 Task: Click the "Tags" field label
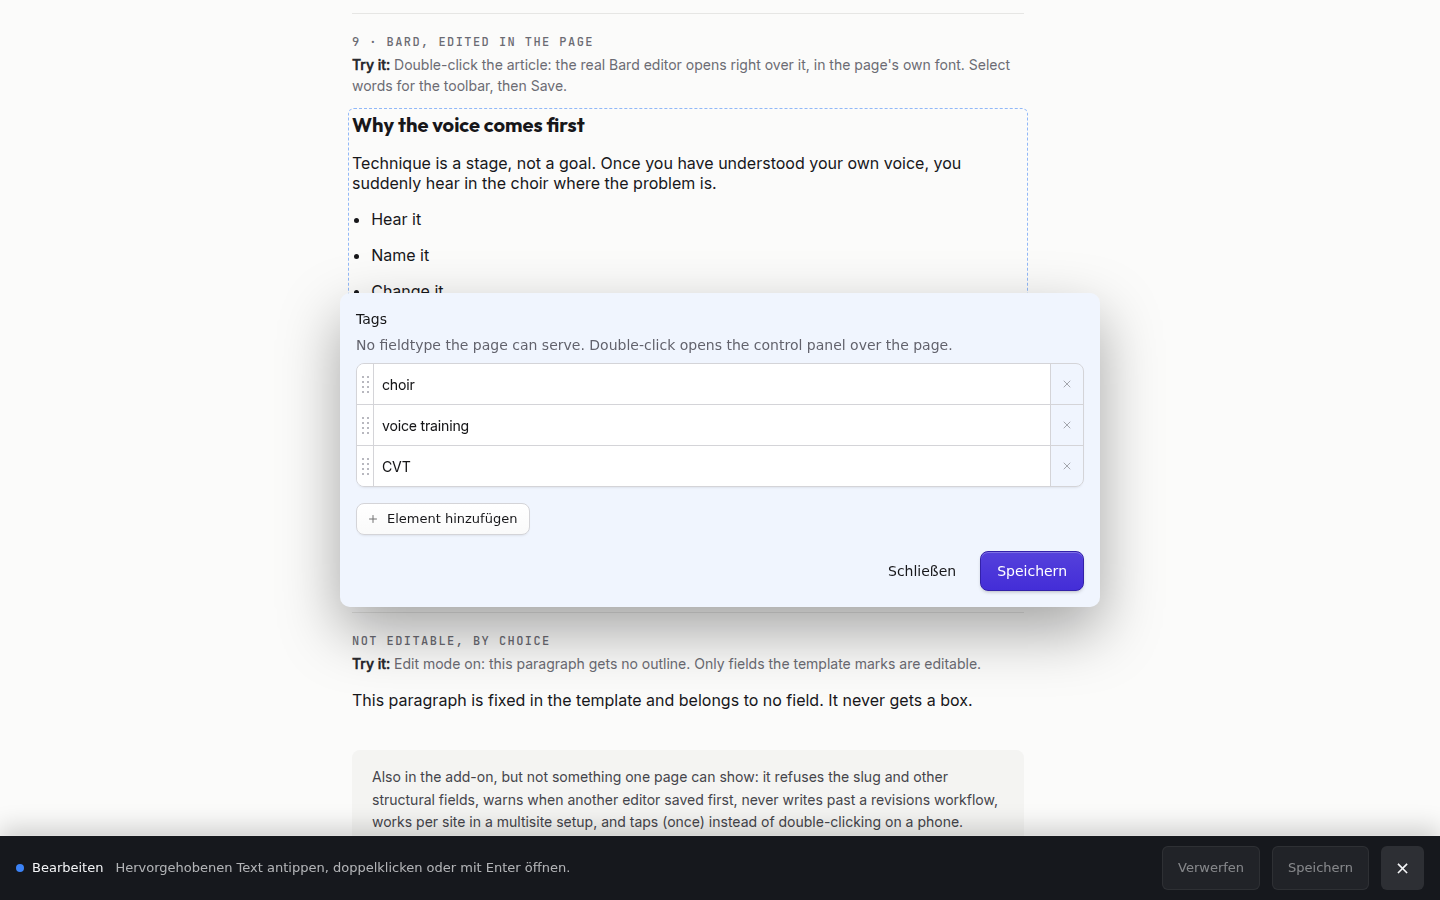tap(371, 319)
